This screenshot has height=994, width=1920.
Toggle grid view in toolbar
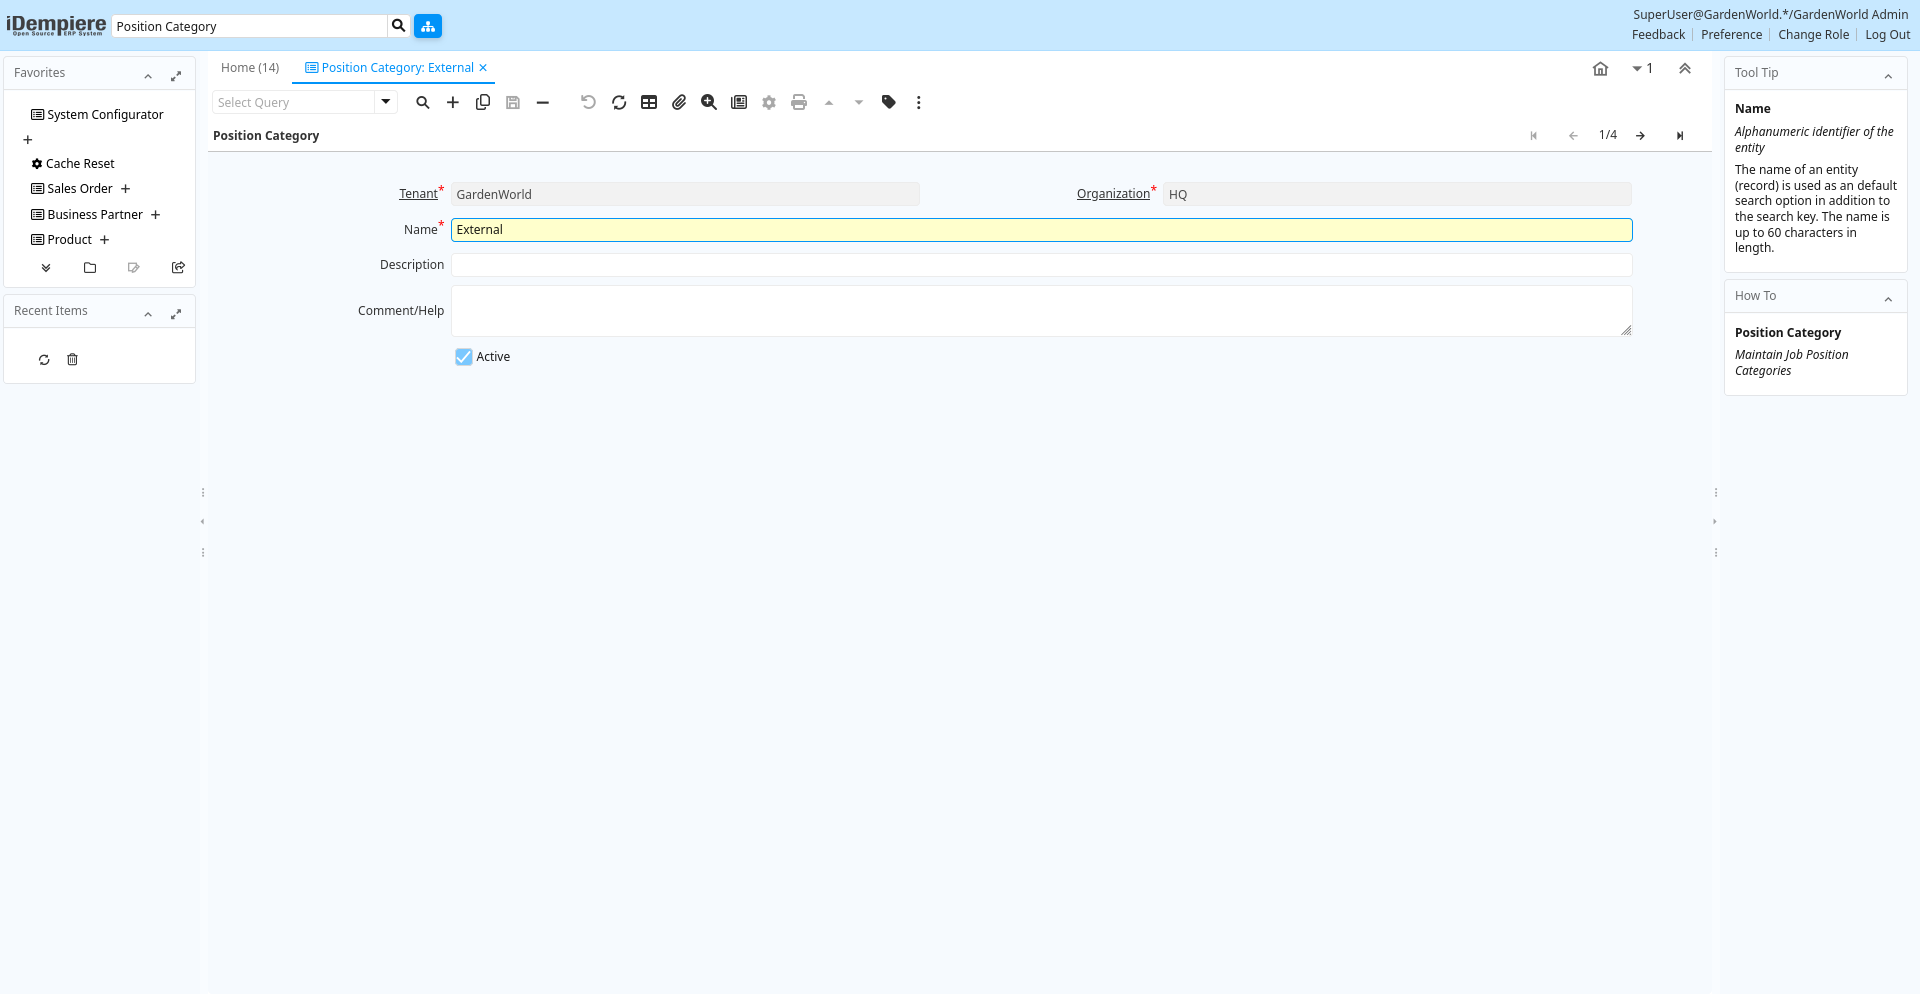pos(649,102)
